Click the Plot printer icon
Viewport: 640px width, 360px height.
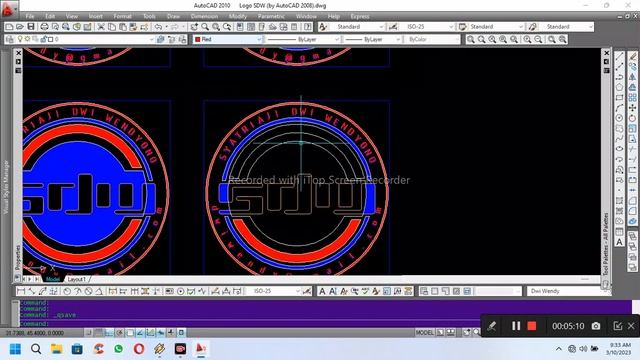44,27
